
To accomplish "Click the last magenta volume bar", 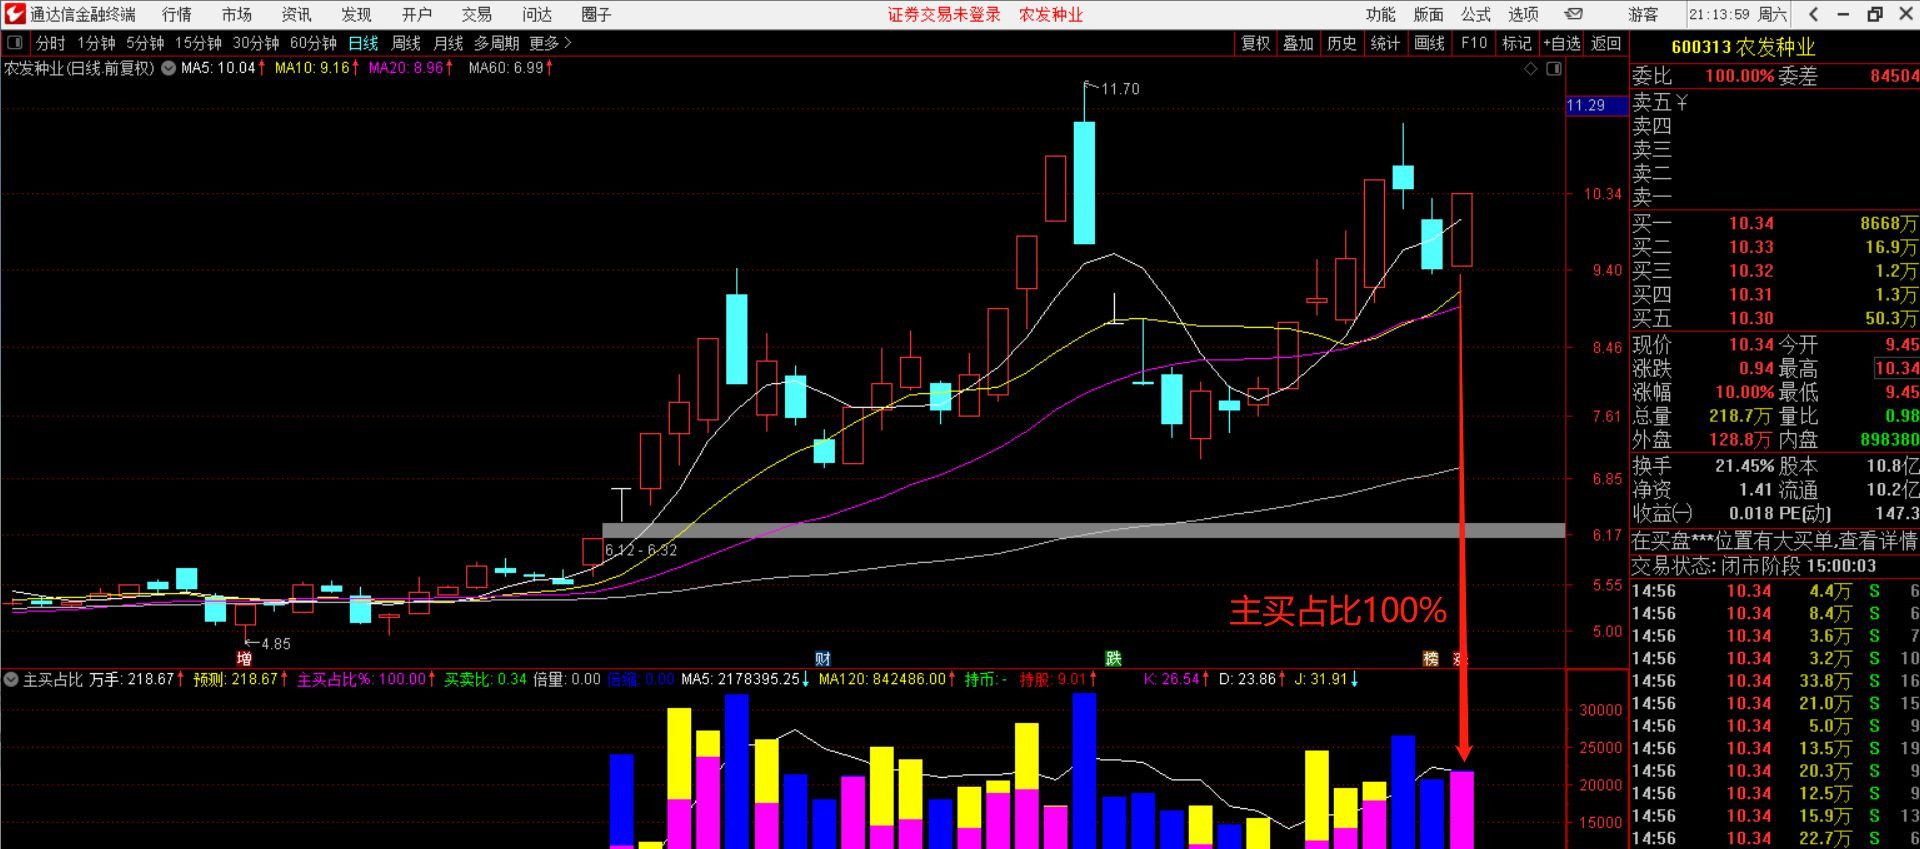I will [1461, 808].
